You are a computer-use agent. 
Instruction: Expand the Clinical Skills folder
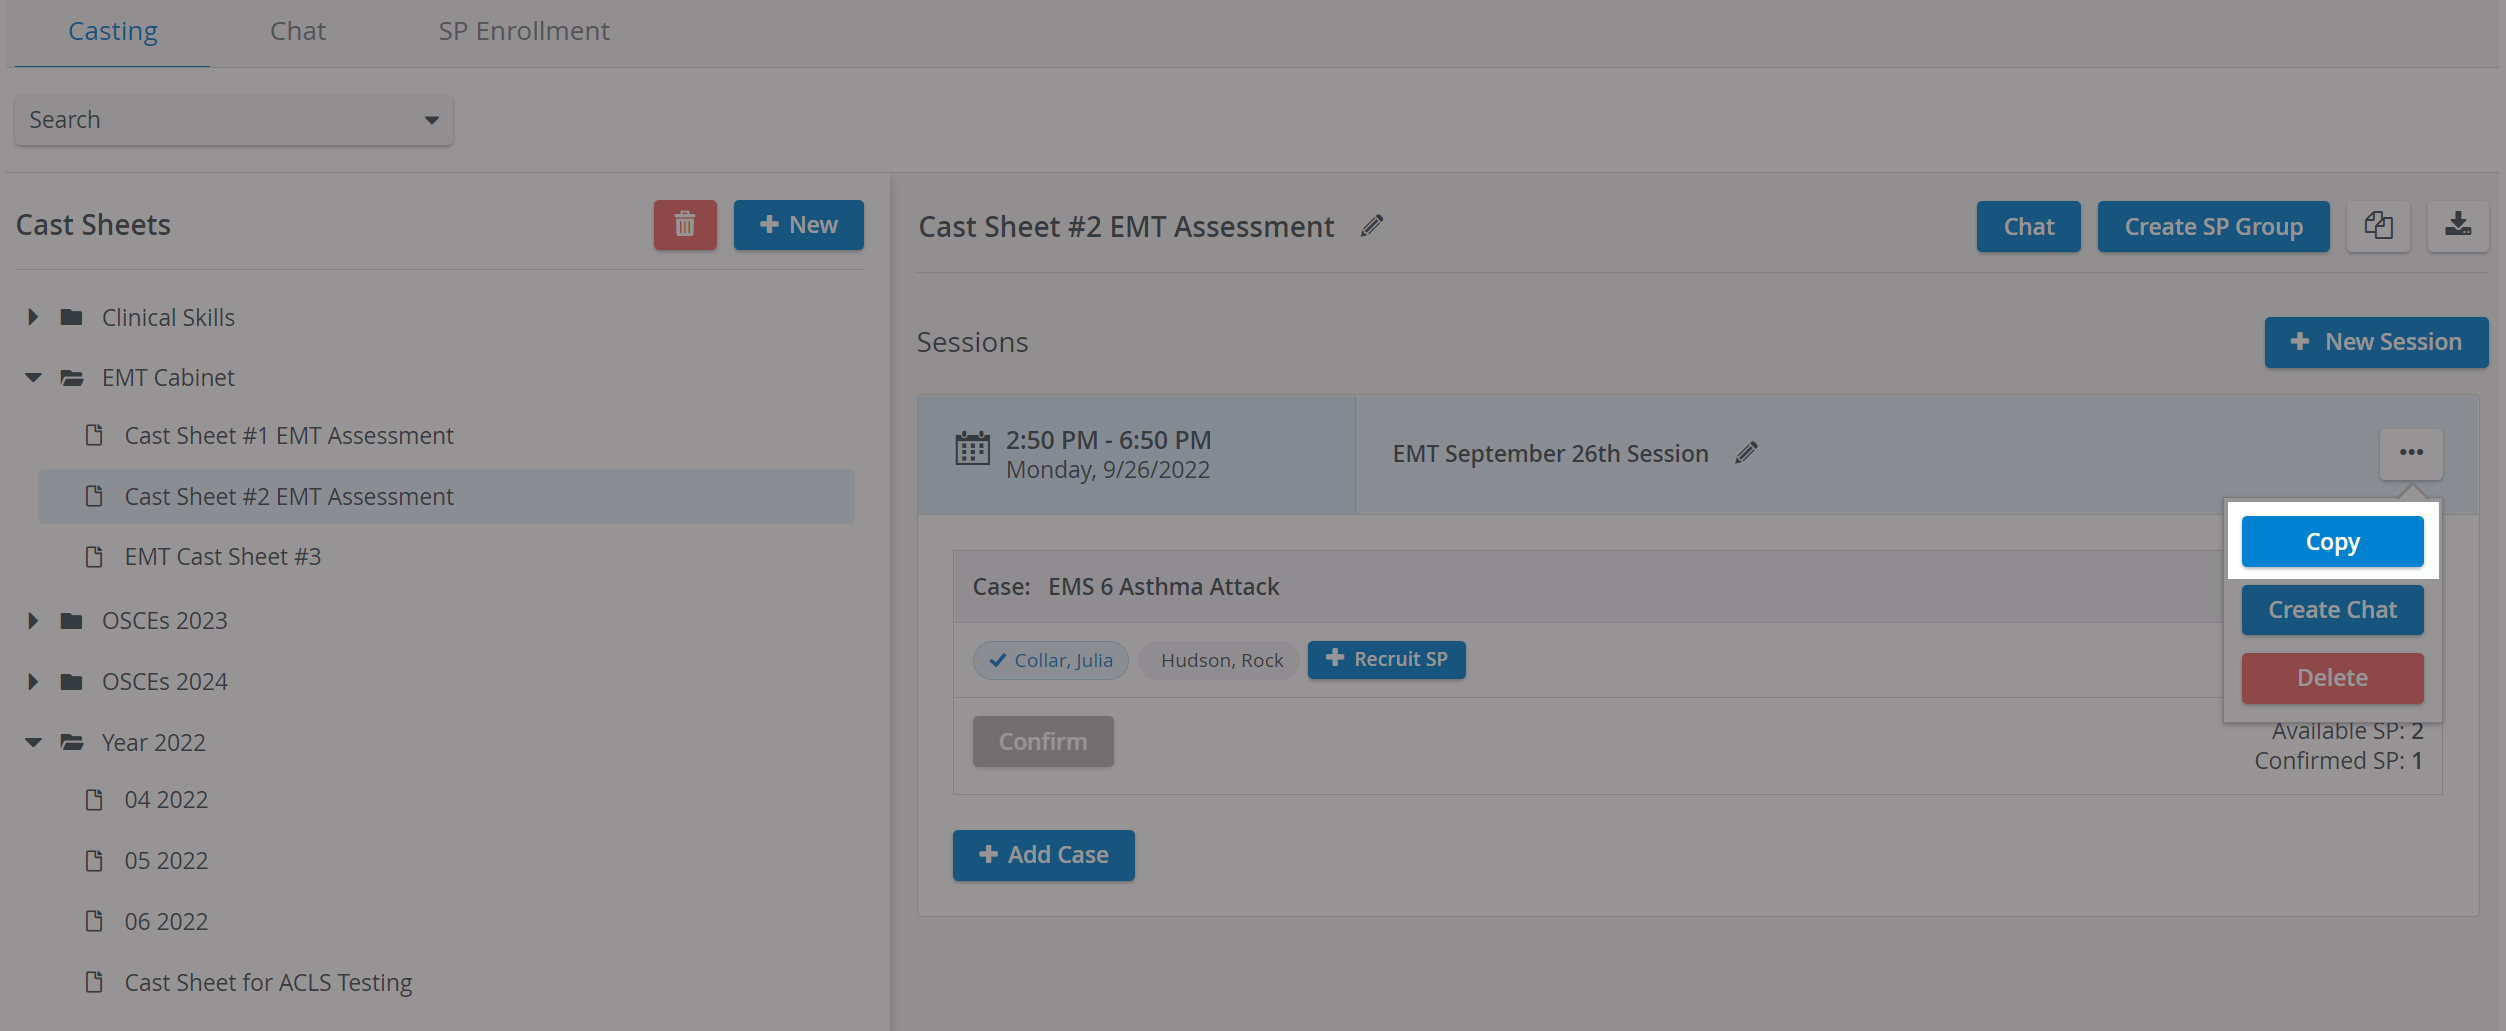(x=33, y=317)
